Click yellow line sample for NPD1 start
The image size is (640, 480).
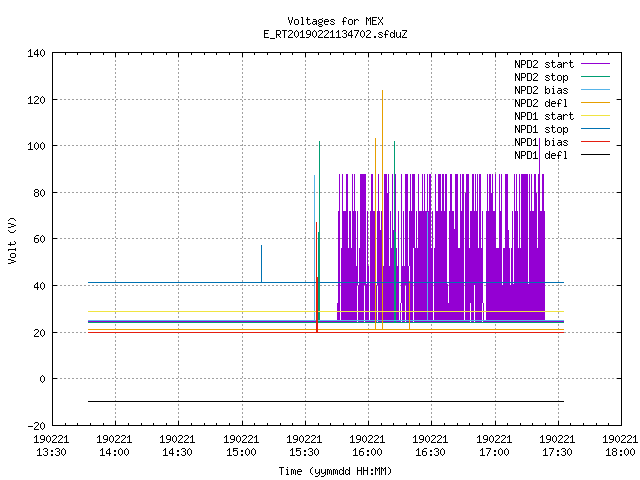pyautogui.click(x=595, y=116)
